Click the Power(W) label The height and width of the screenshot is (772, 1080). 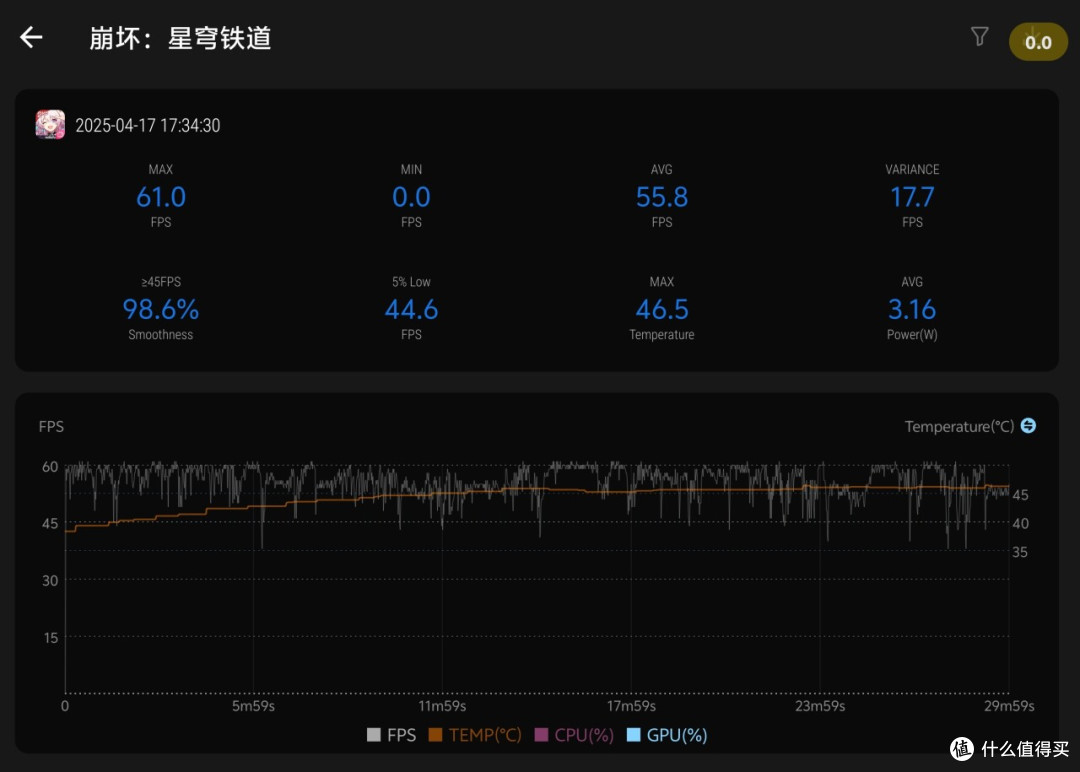coord(912,335)
